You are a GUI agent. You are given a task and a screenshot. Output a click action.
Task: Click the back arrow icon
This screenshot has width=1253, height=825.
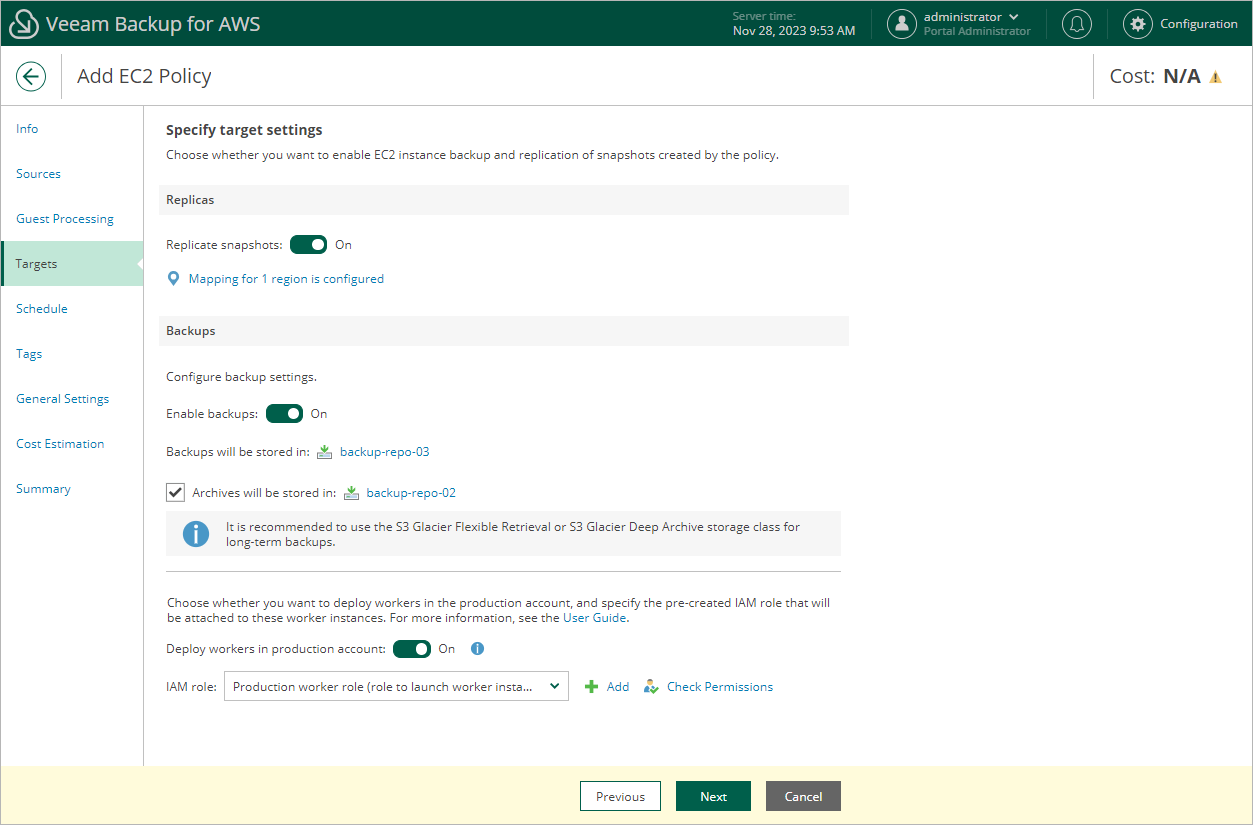pyautogui.click(x=31, y=76)
